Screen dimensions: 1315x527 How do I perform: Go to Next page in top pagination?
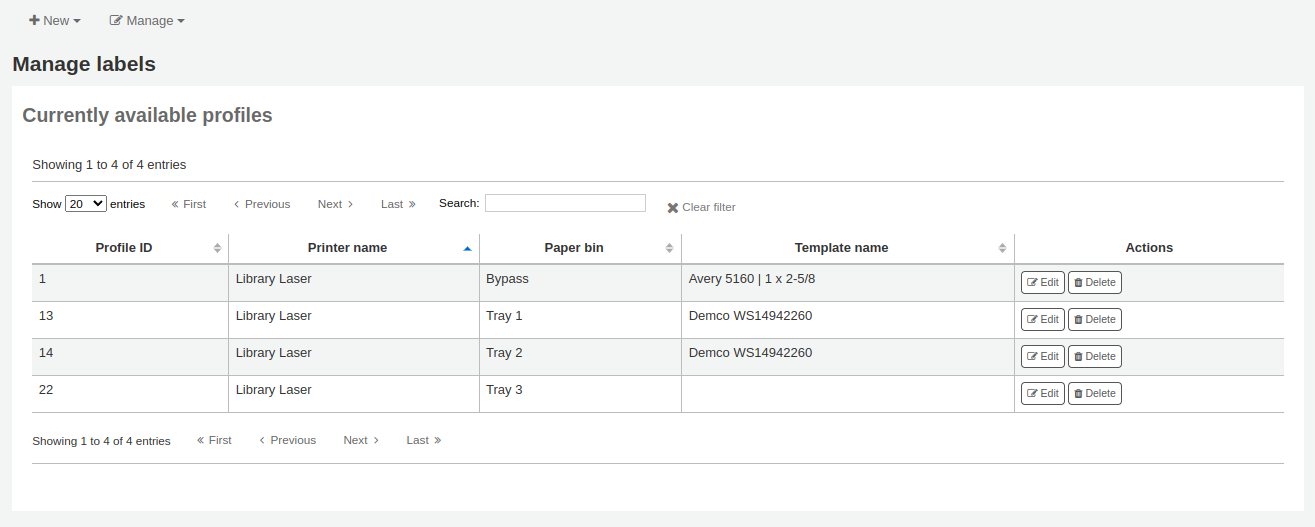tap(336, 204)
